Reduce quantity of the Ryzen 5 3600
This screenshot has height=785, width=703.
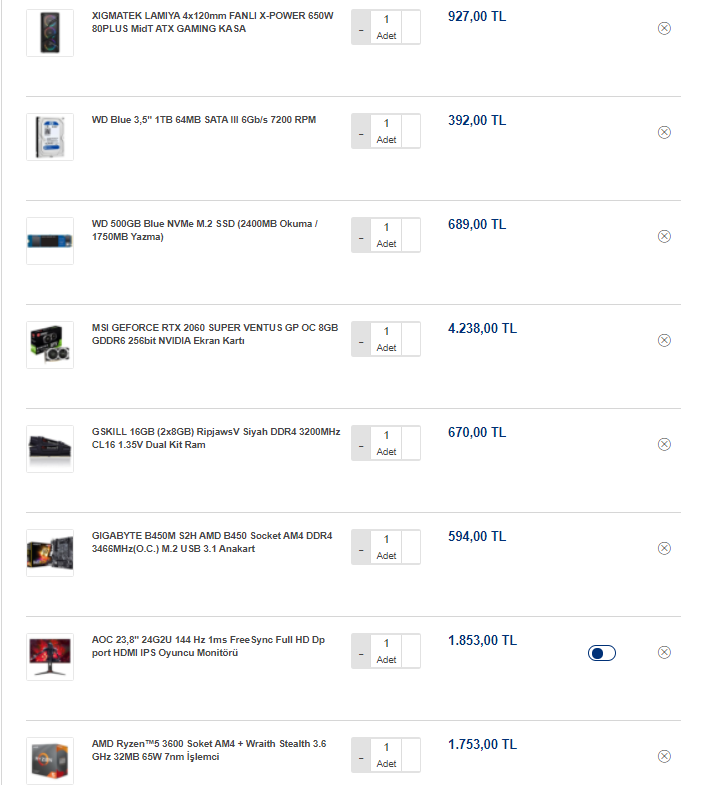point(361,756)
